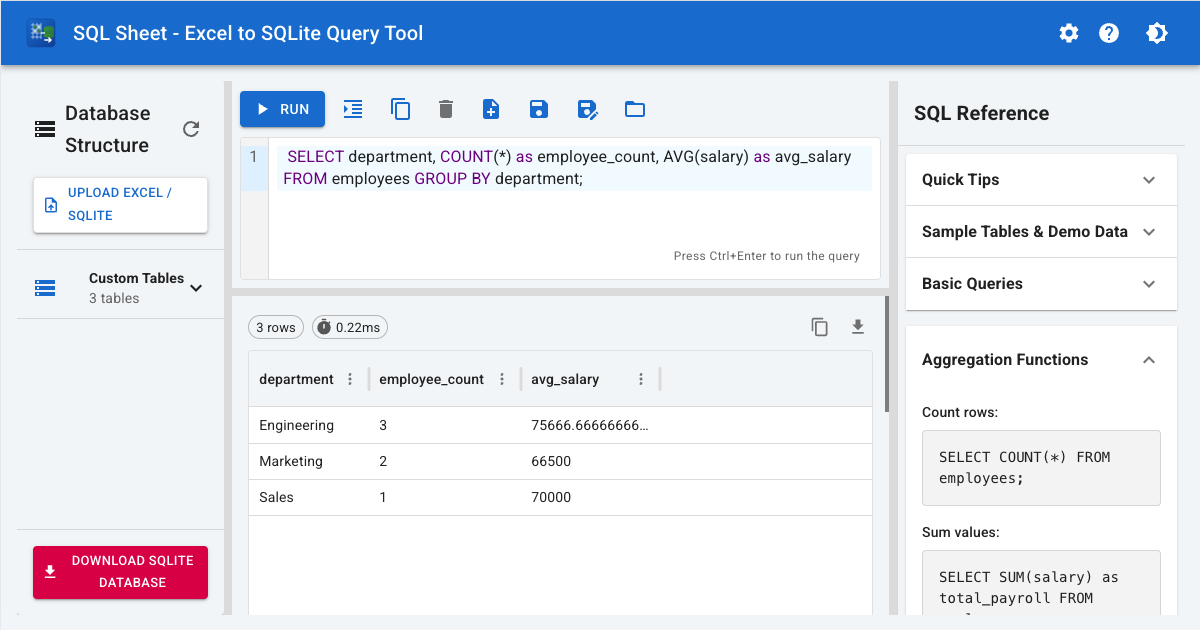Click the Download SQLite Database button

[120, 572]
